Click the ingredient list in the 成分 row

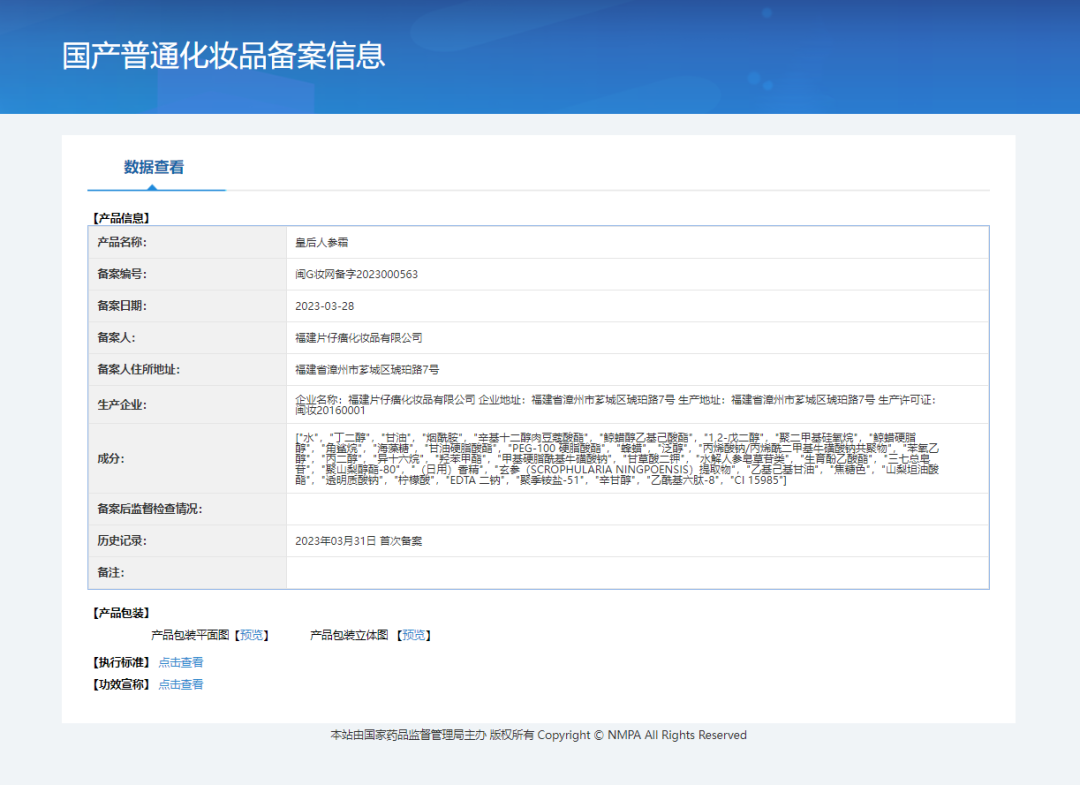click(x=617, y=459)
